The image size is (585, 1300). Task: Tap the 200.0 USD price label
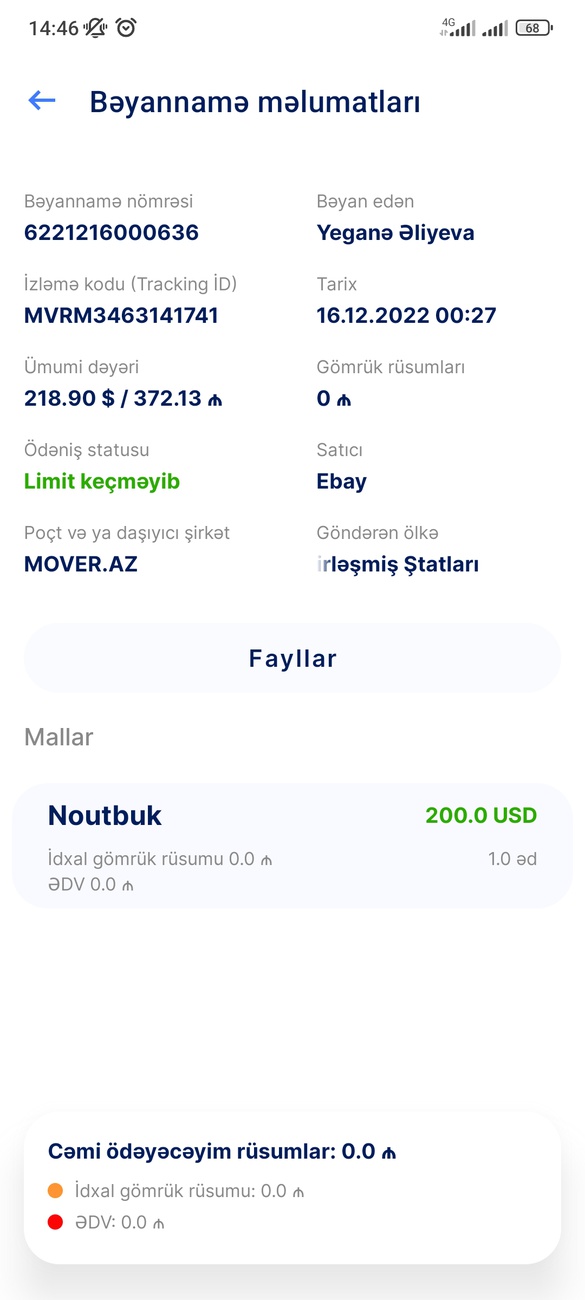point(481,816)
